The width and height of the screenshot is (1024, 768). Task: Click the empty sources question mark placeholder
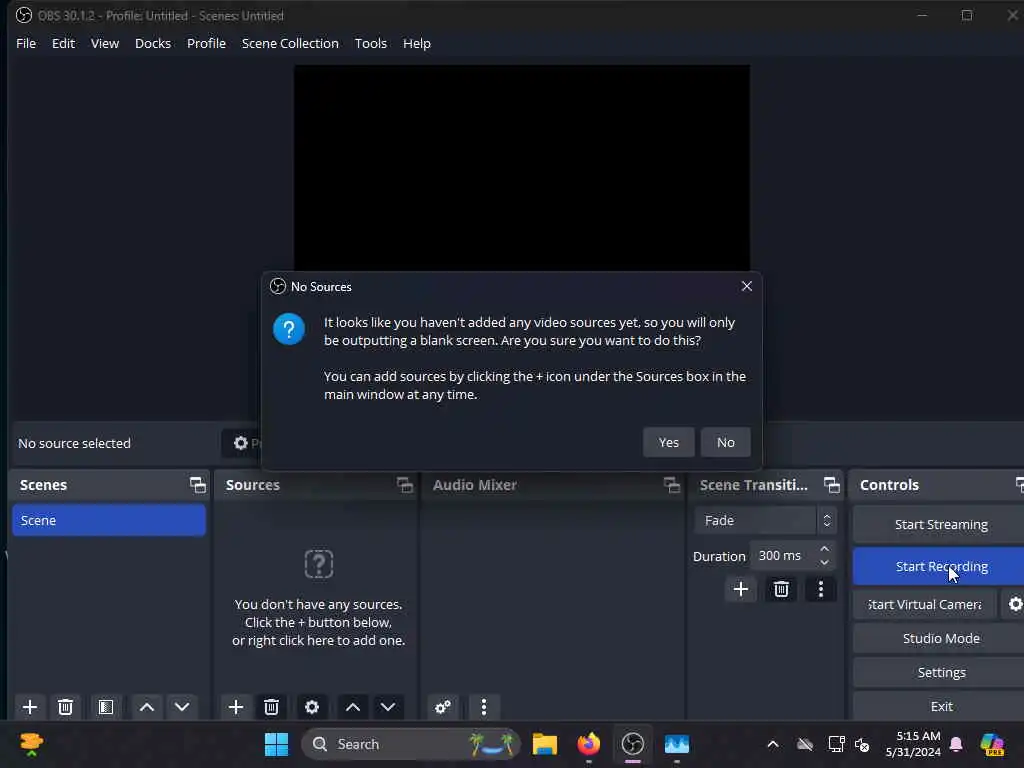319,564
